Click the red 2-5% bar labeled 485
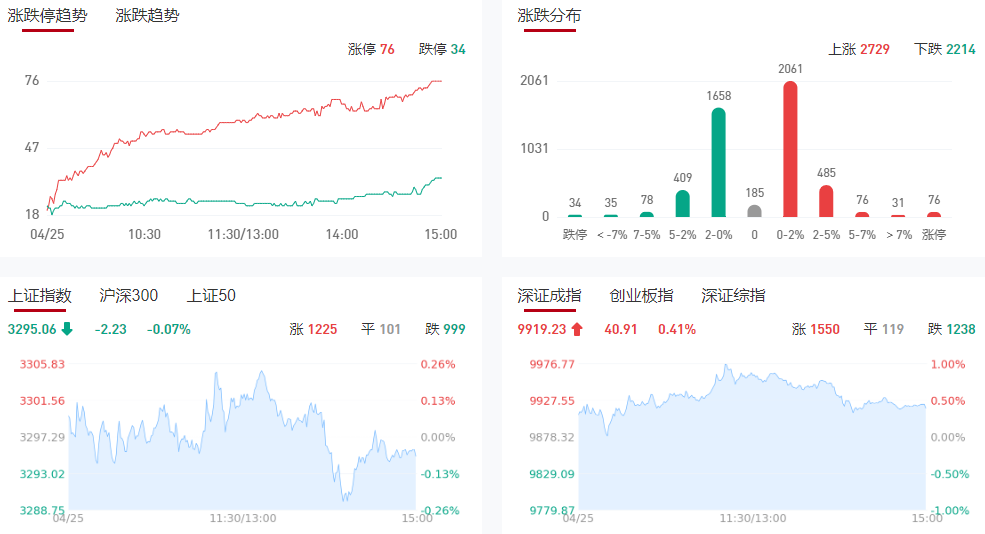Image resolution: width=985 pixels, height=534 pixels. pyautogui.click(x=826, y=201)
